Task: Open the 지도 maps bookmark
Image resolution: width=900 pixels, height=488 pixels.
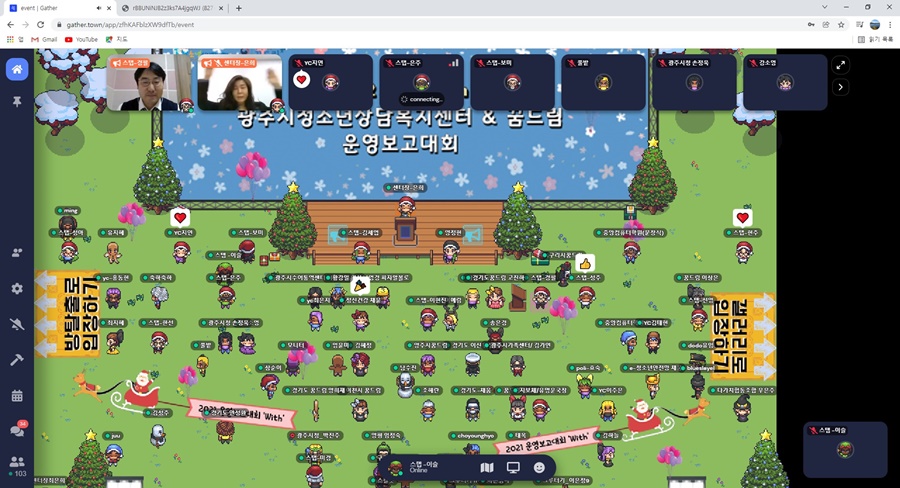Action: [117, 40]
